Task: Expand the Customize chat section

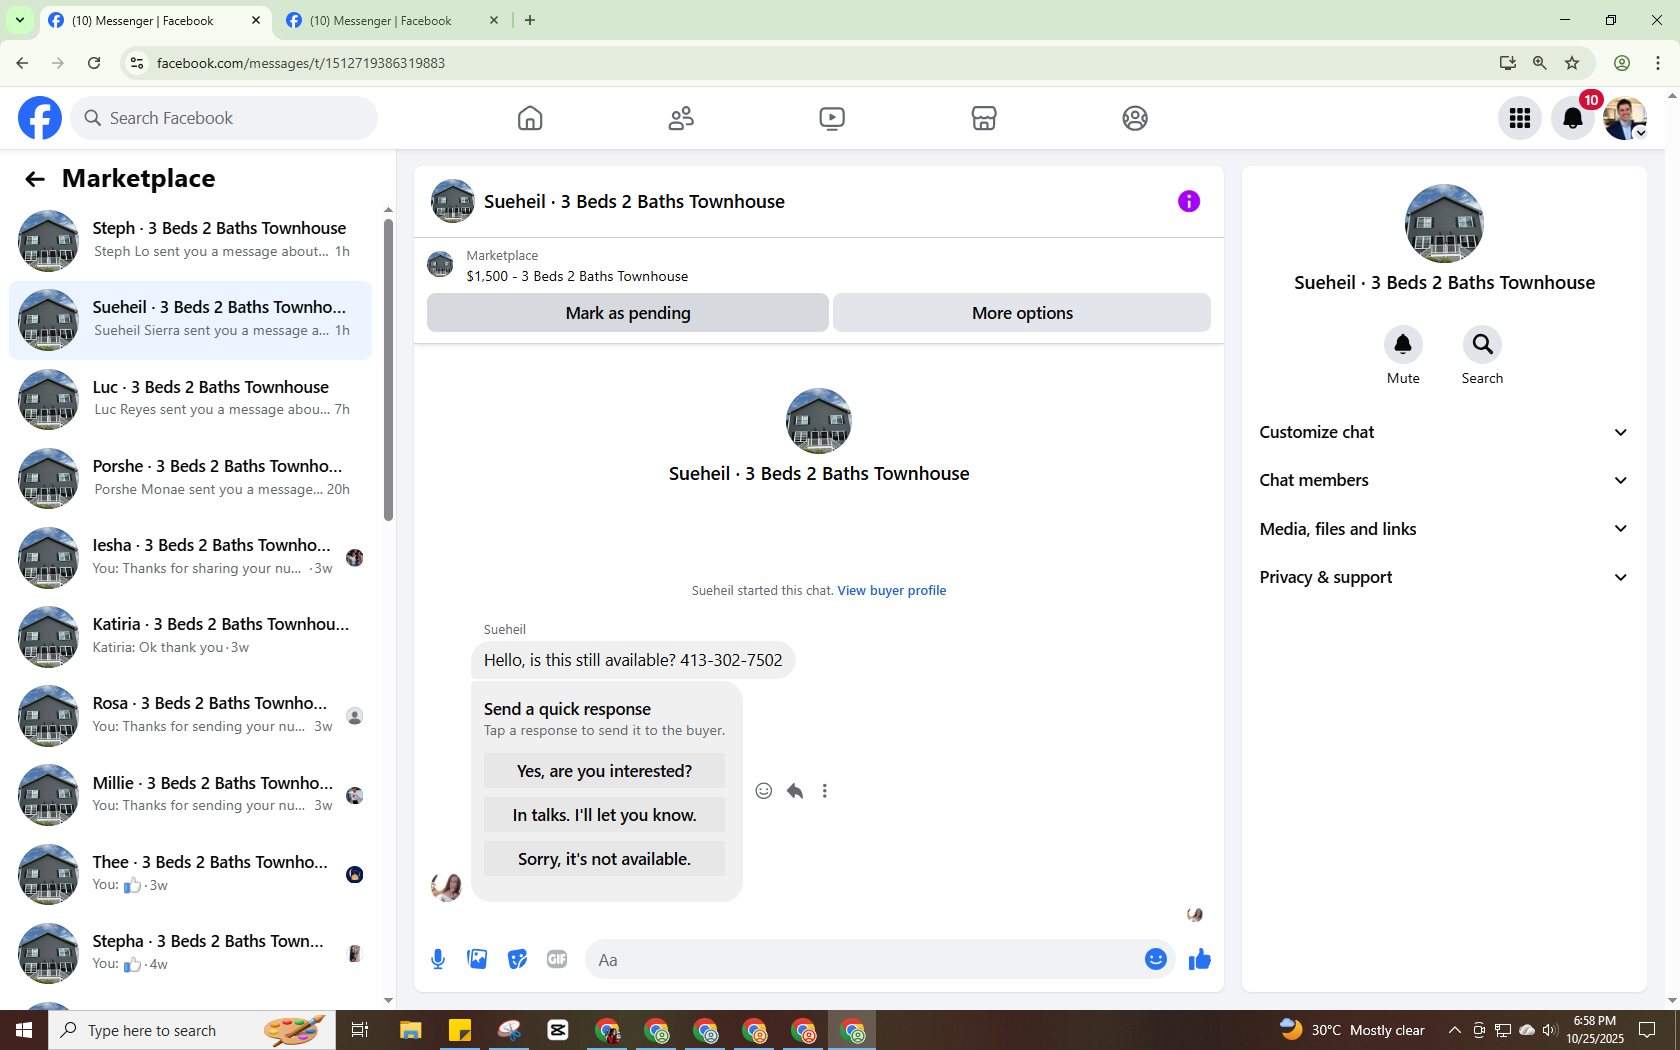Action: point(1444,432)
